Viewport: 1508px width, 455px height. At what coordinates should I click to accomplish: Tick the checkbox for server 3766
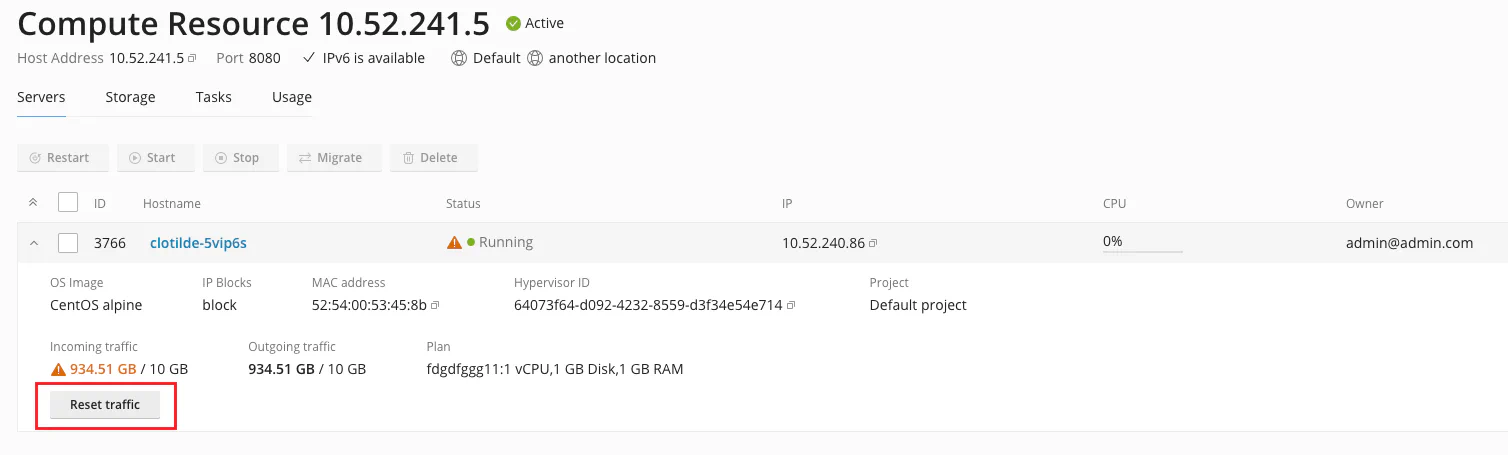point(68,242)
